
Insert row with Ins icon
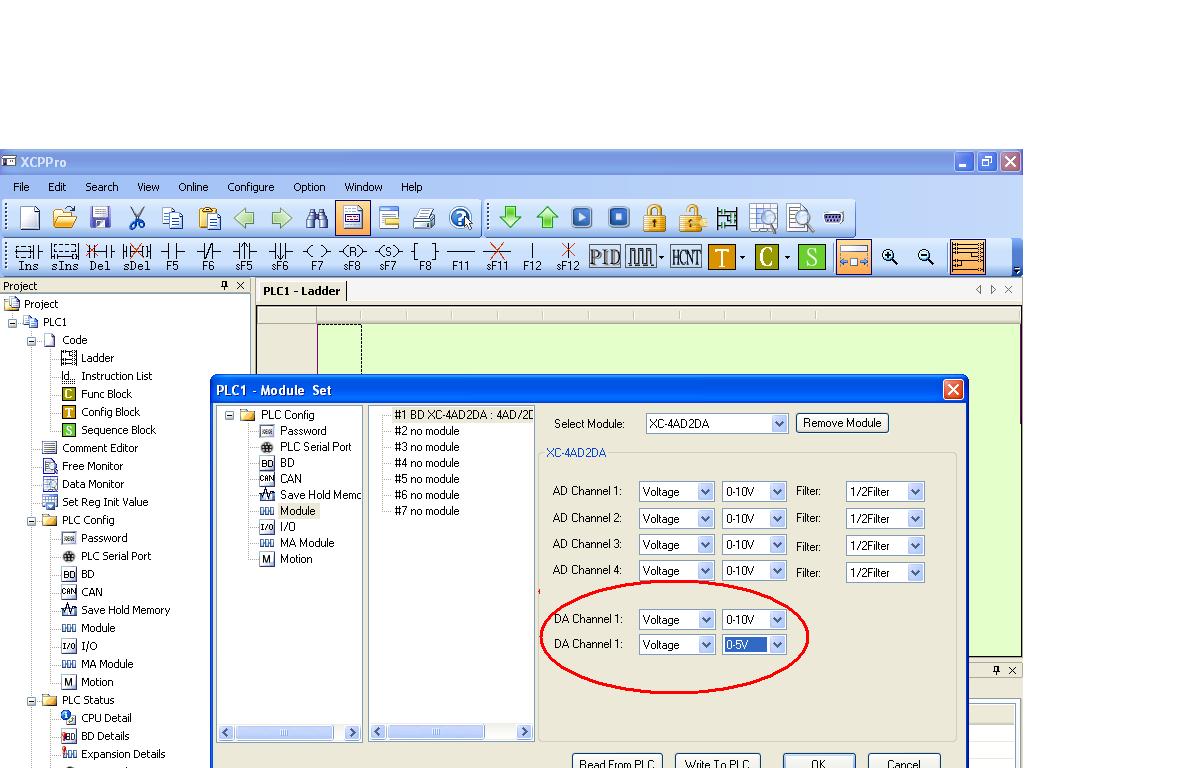point(29,257)
